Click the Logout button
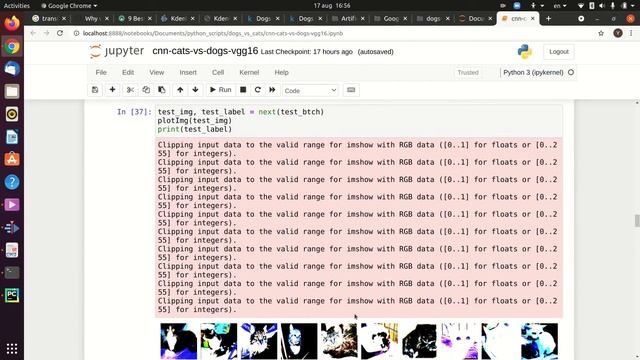 (559, 52)
